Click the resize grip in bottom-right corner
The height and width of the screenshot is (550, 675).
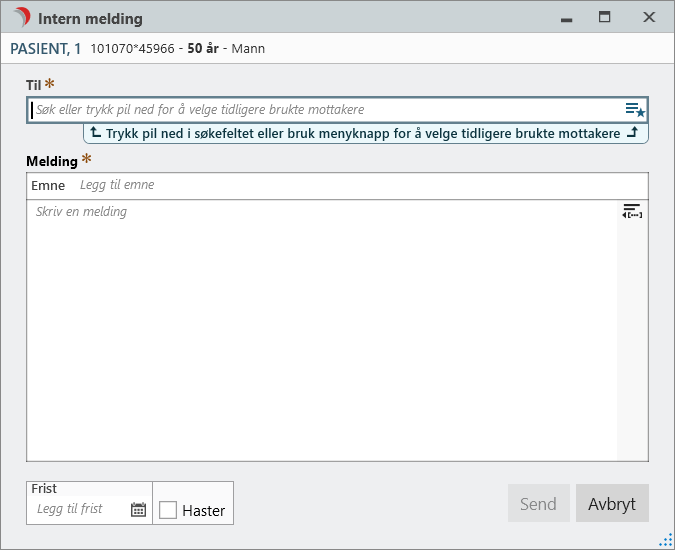pos(665,540)
